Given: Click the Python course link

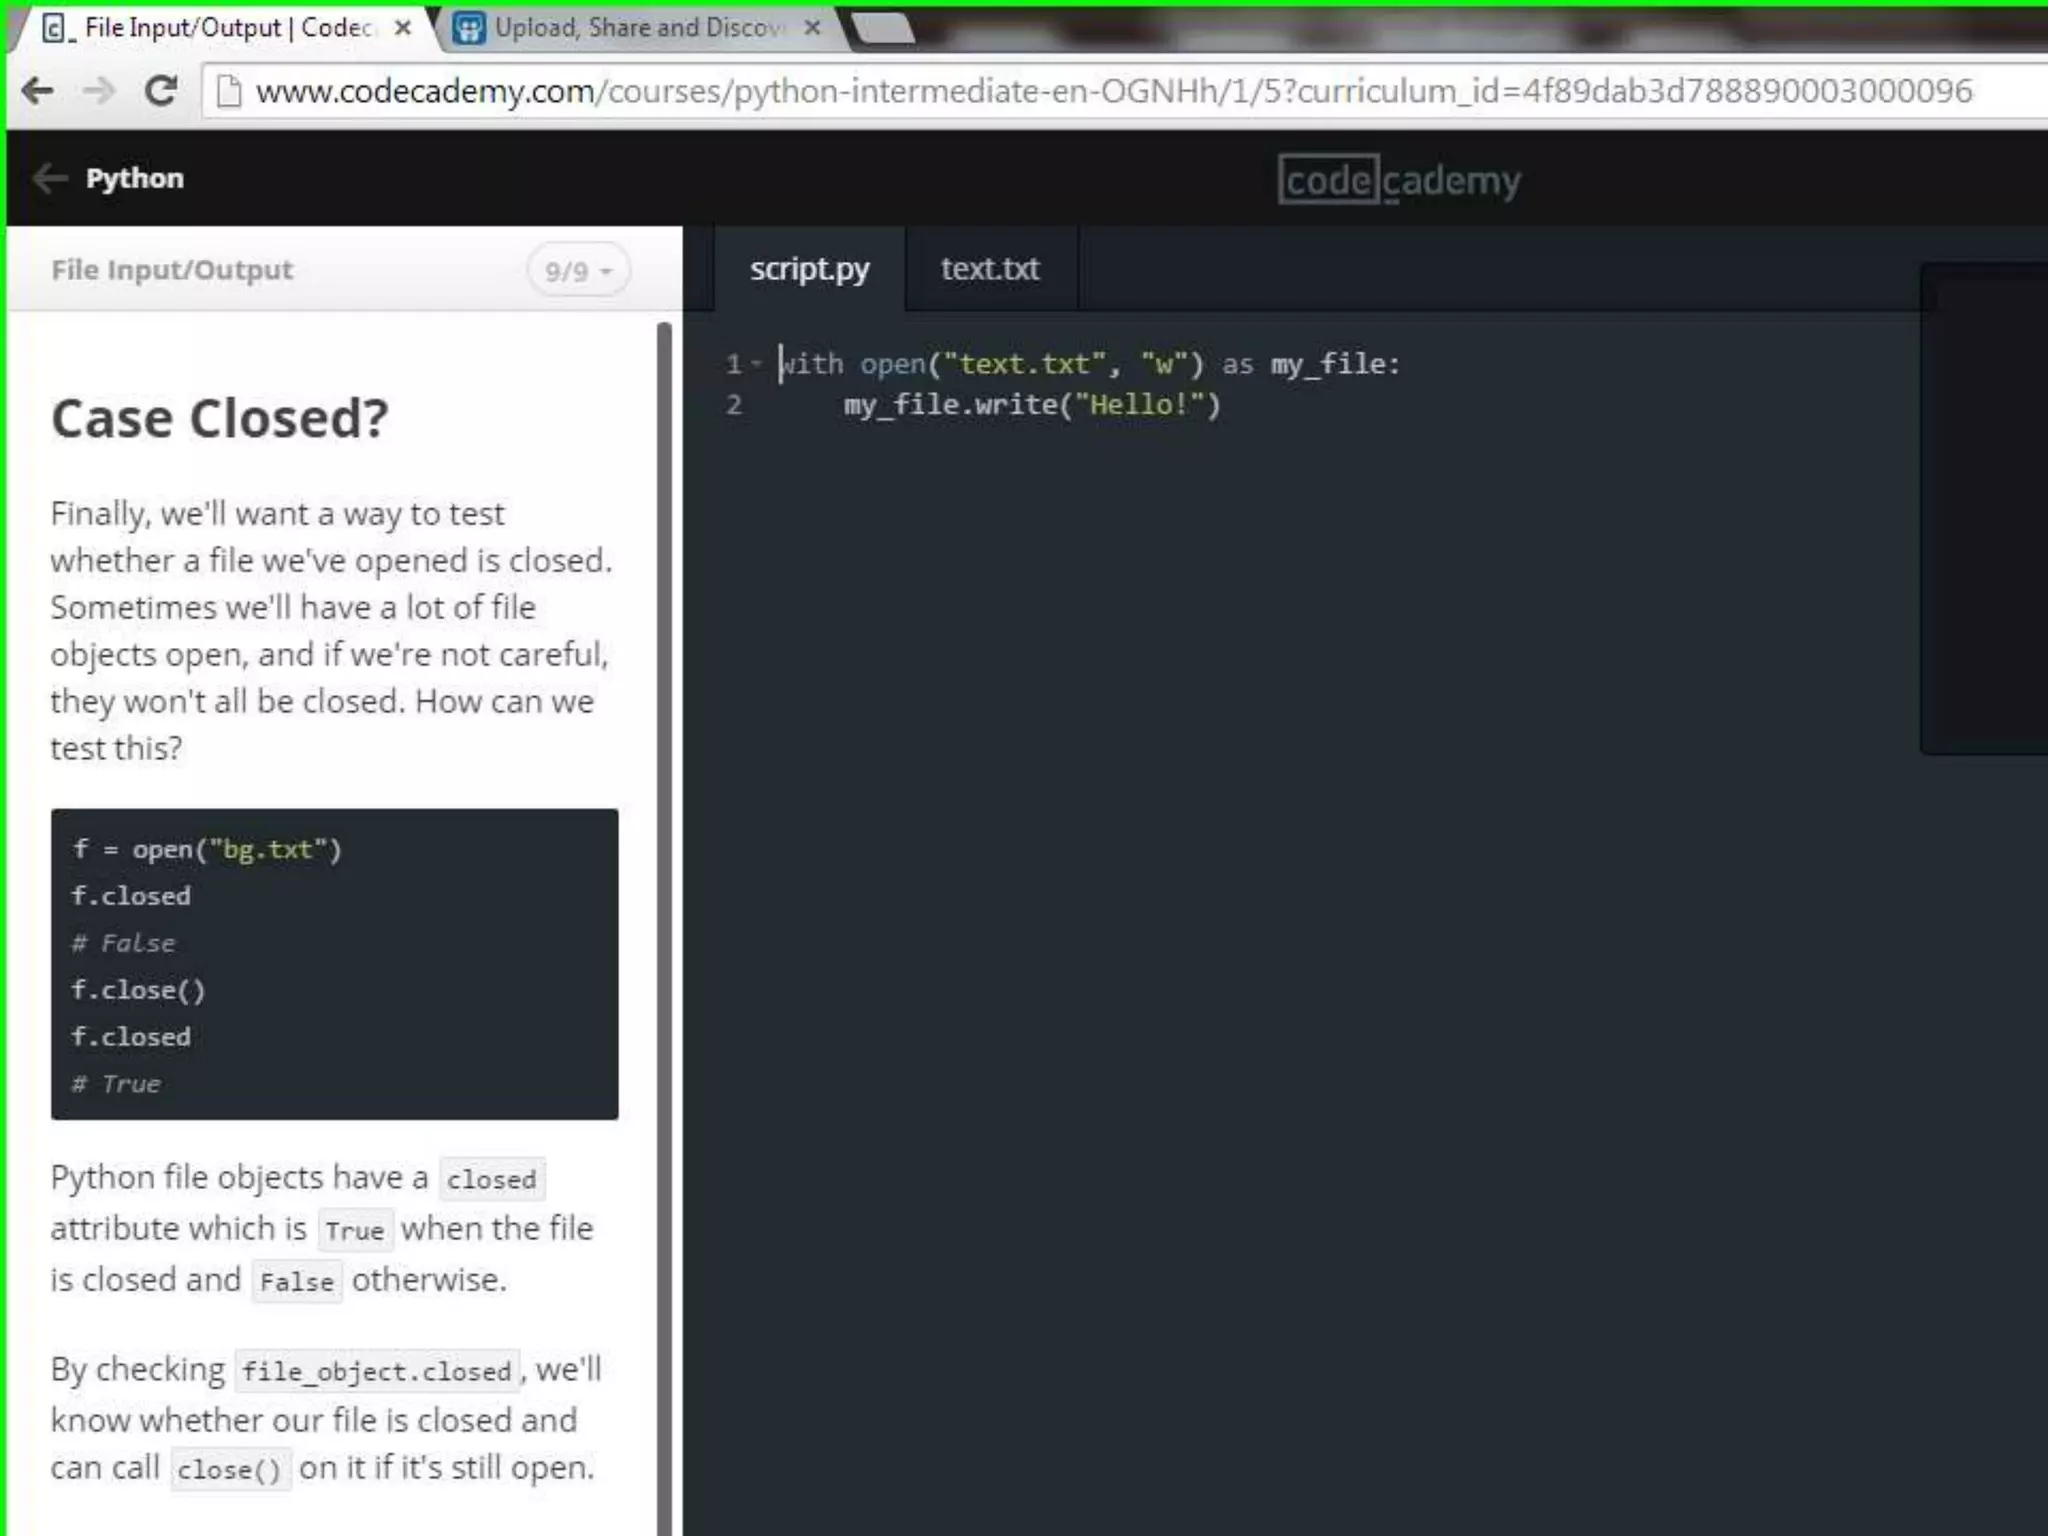Looking at the screenshot, I should (x=135, y=178).
